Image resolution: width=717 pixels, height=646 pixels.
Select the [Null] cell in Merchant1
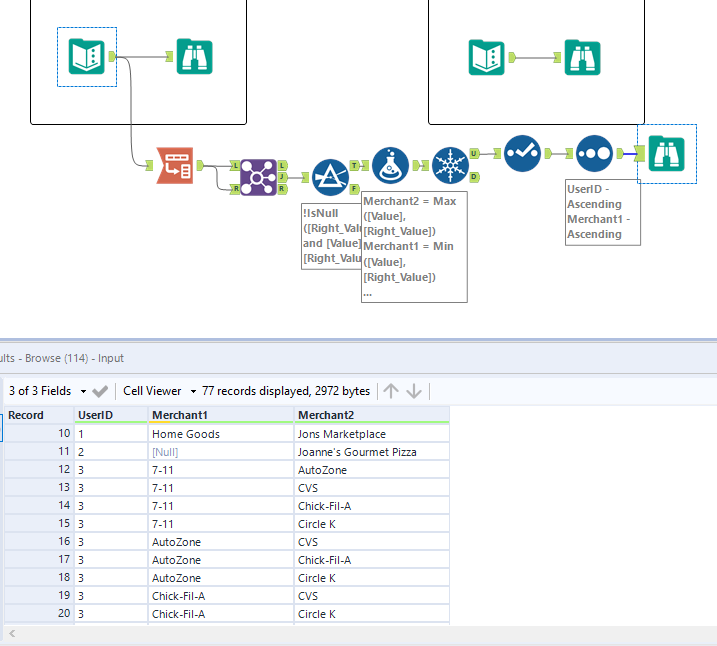[221, 452]
